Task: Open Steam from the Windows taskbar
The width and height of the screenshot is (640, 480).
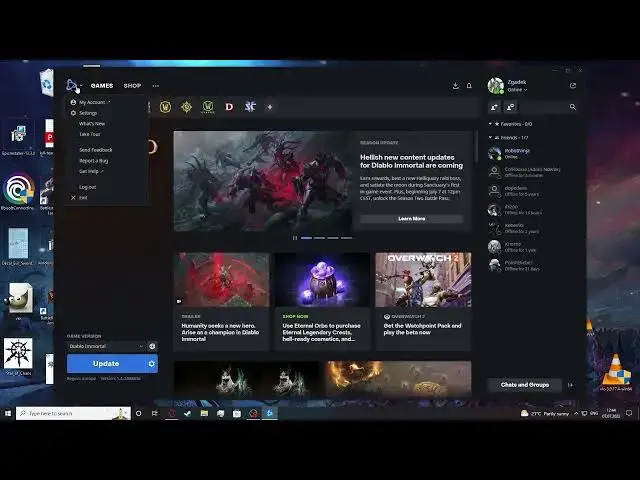Action: click(187, 413)
